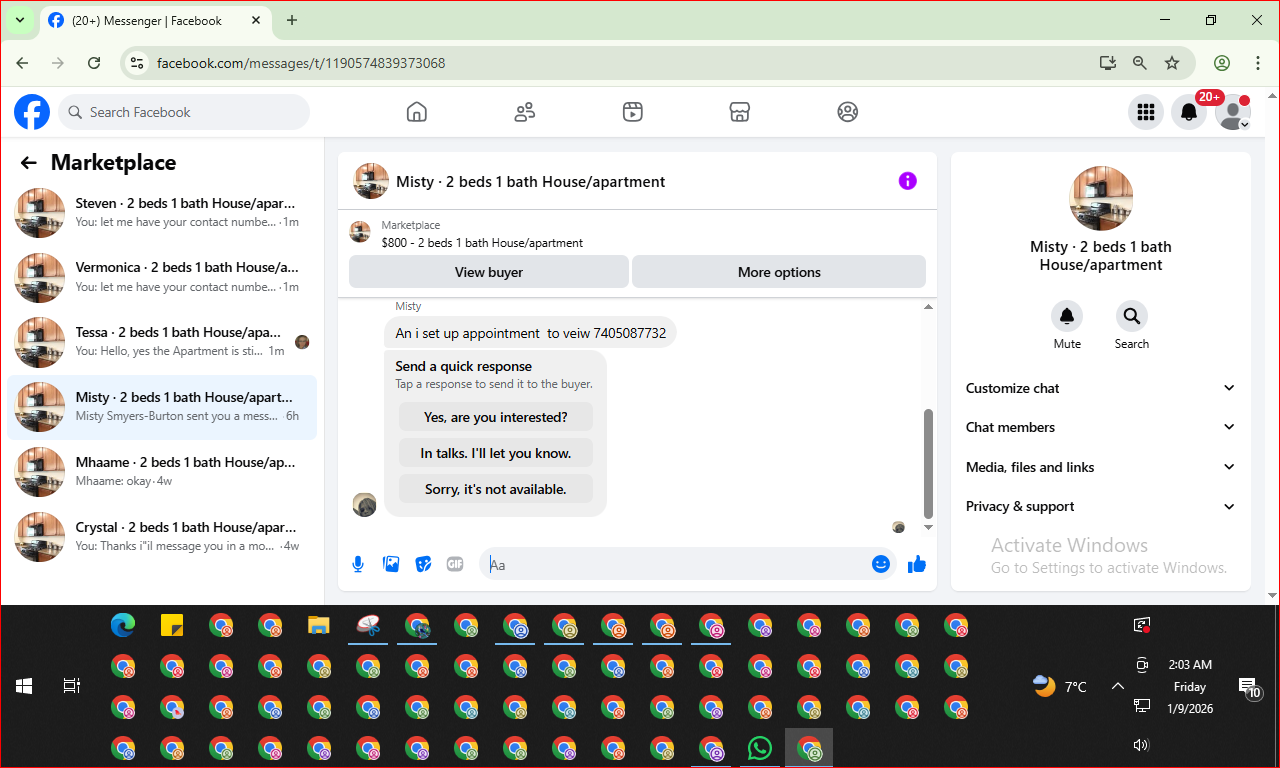Screen dimensions: 1280x768
Task: Search in conversation using the right-panel Search button
Action: coord(1132,316)
